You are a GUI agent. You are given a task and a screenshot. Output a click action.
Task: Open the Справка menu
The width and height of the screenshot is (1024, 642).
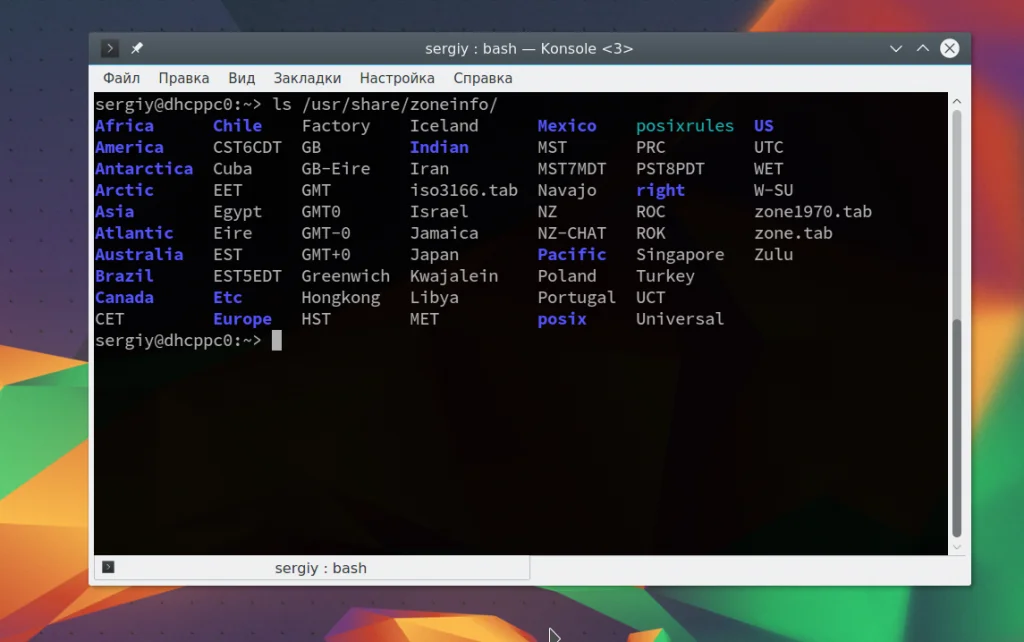coord(483,78)
